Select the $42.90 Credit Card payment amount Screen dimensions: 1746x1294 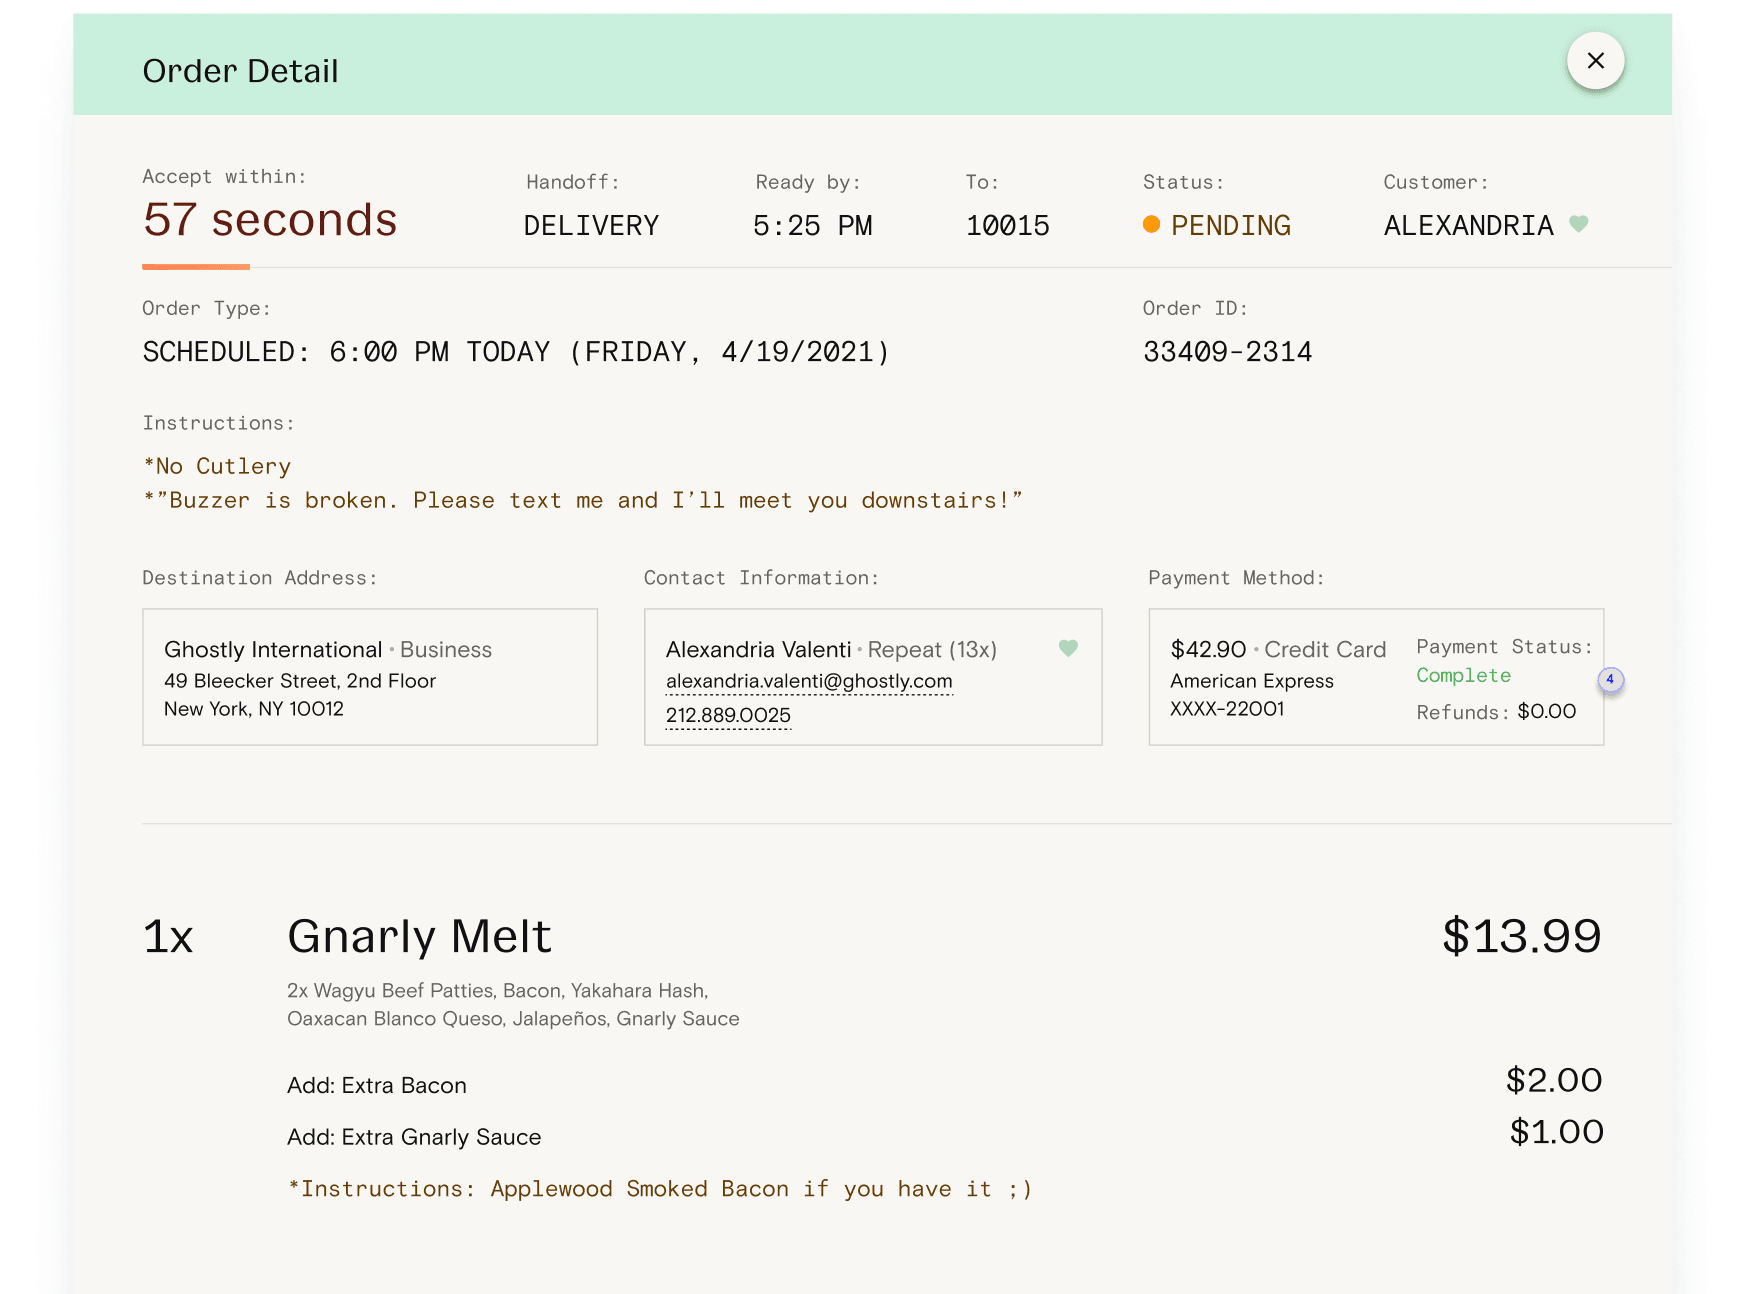point(1208,650)
